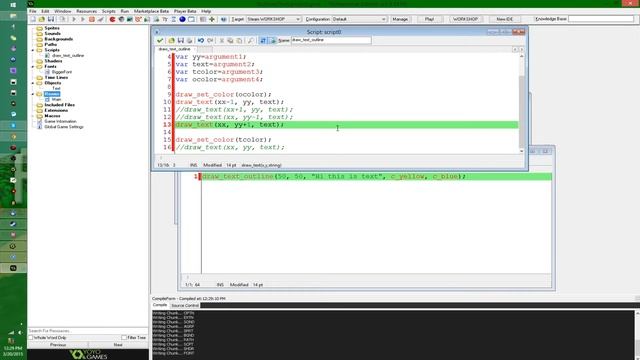640x360 pixels.
Task: Open the Target dropdown (Steam WORKSHOP)
Action: click(273, 19)
